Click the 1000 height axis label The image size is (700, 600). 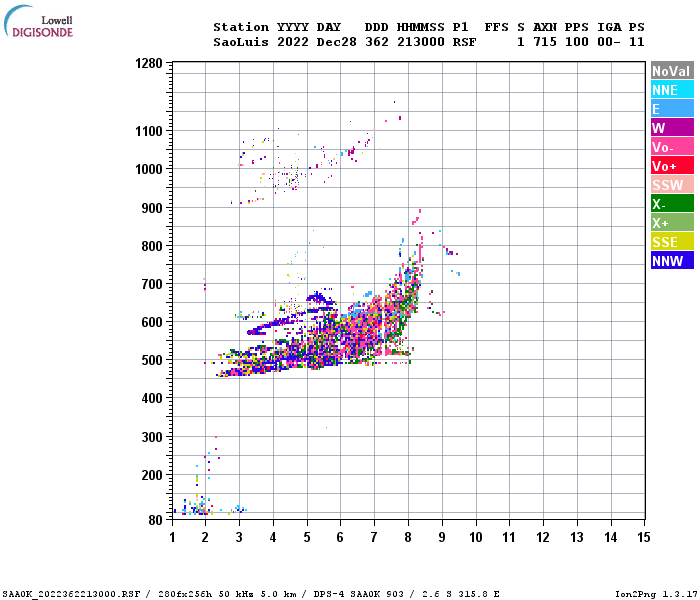149,169
